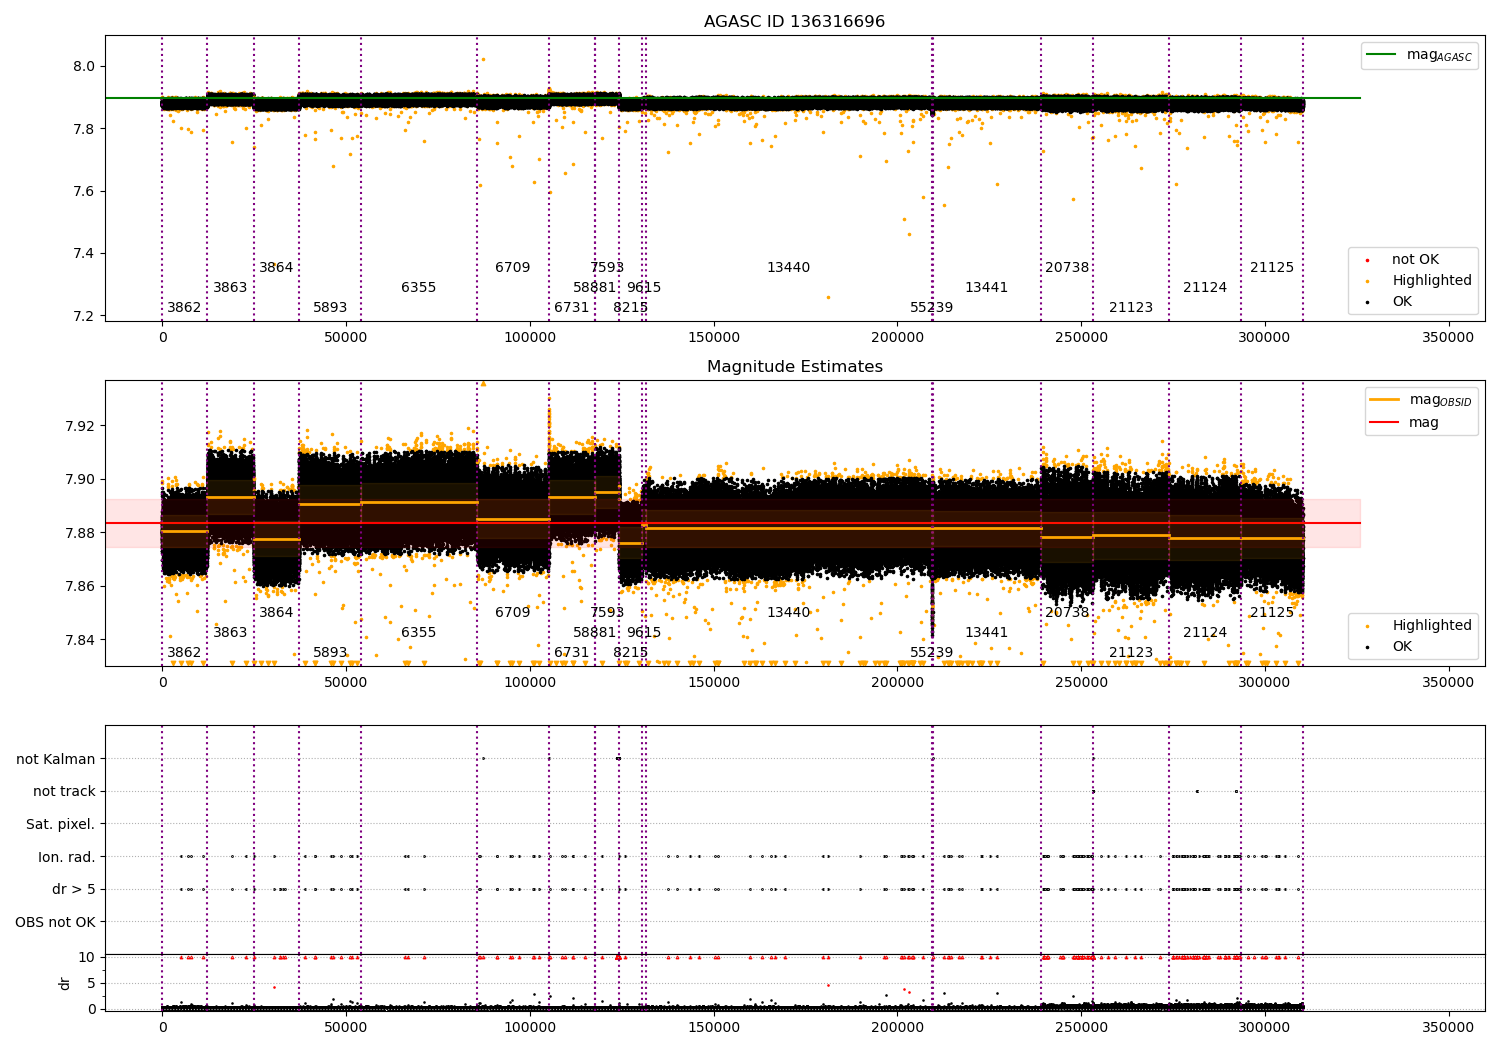Click label 13440 in the Magnitude Estimates plot
This screenshot has width=1500, height=1050.
pos(788,613)
